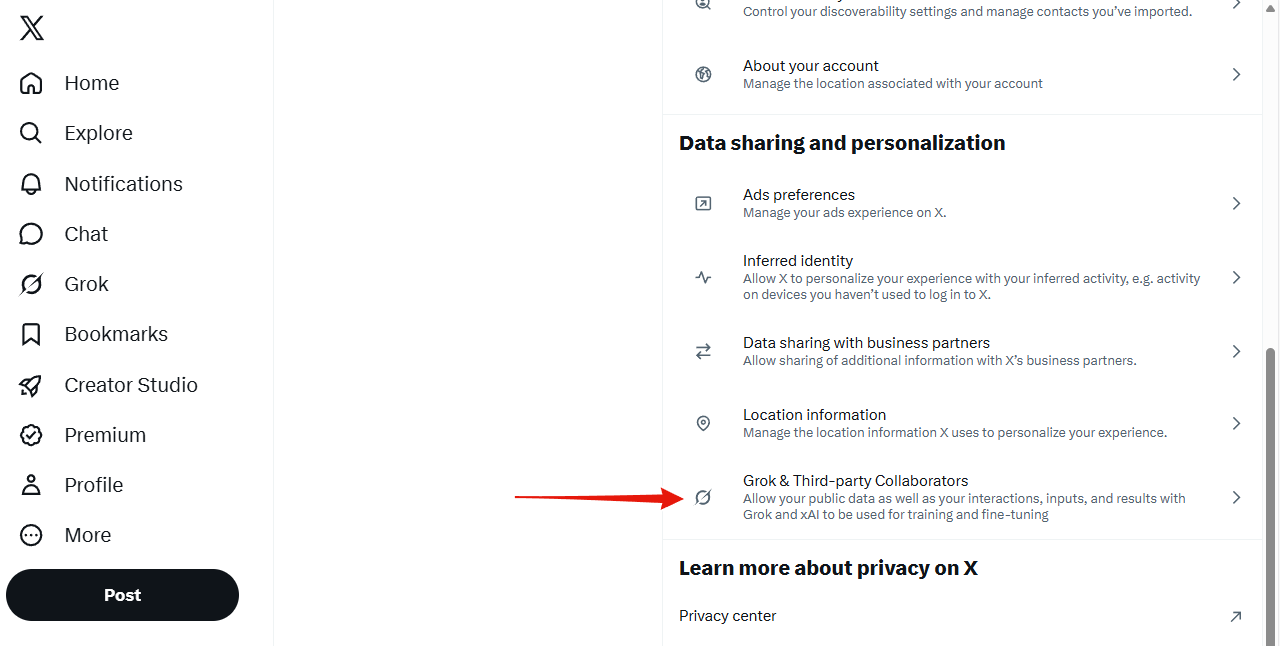Open Home via the house icon
The width and height of the screenshot is (1280, 646).
(x=31, y=83)
